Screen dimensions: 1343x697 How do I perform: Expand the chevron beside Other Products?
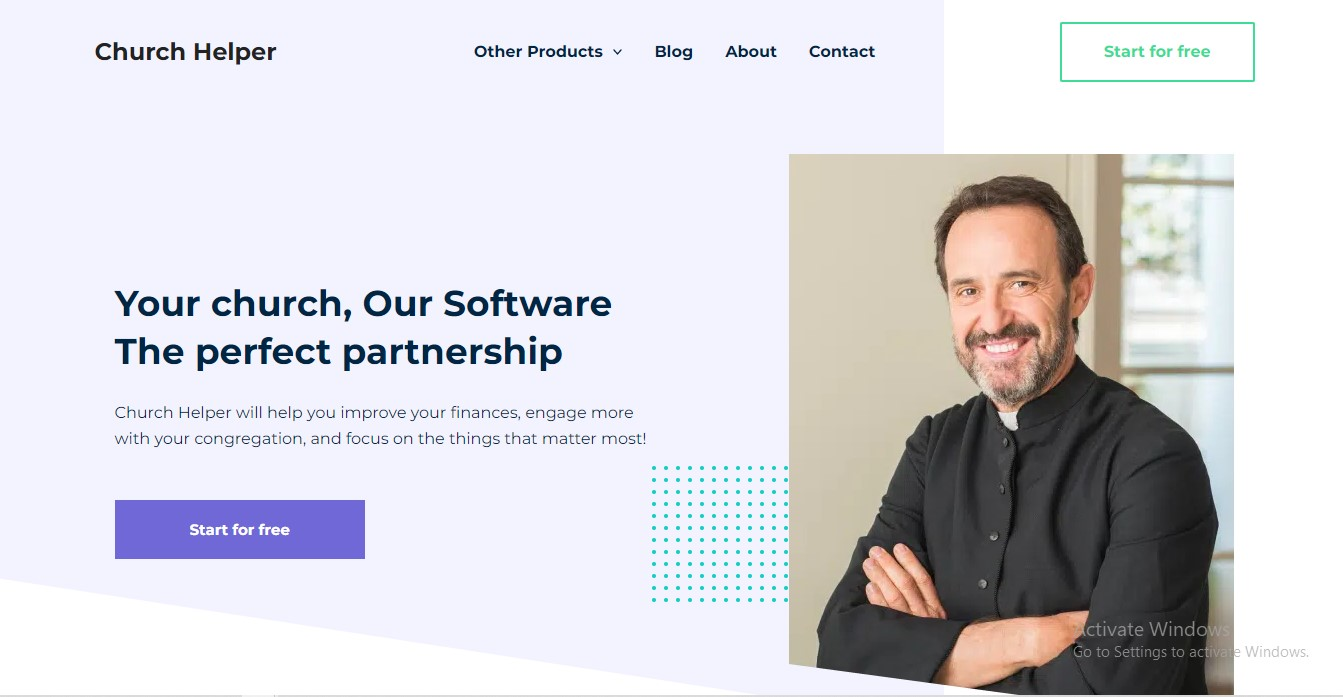(x=617, y=52)
